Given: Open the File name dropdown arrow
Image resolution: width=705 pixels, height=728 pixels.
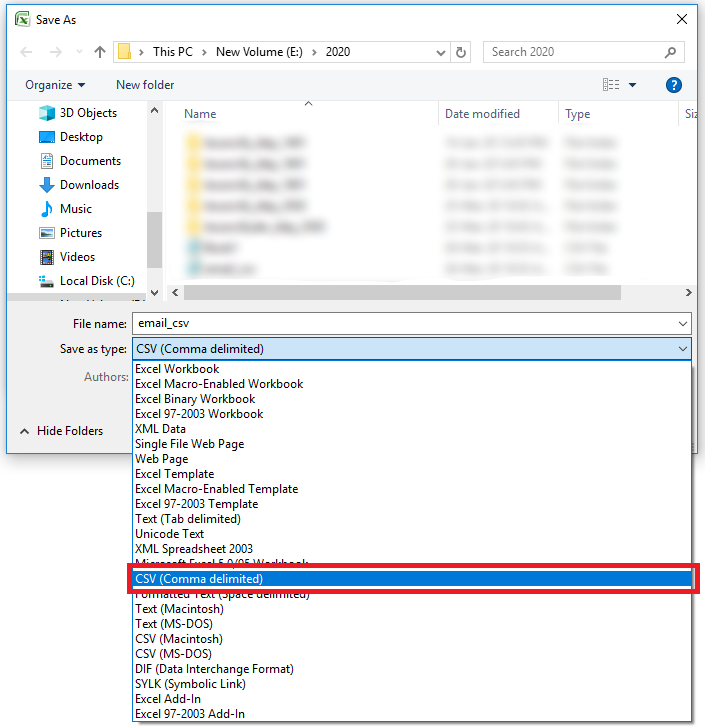Looking at the screenshot, I should 683,324.
